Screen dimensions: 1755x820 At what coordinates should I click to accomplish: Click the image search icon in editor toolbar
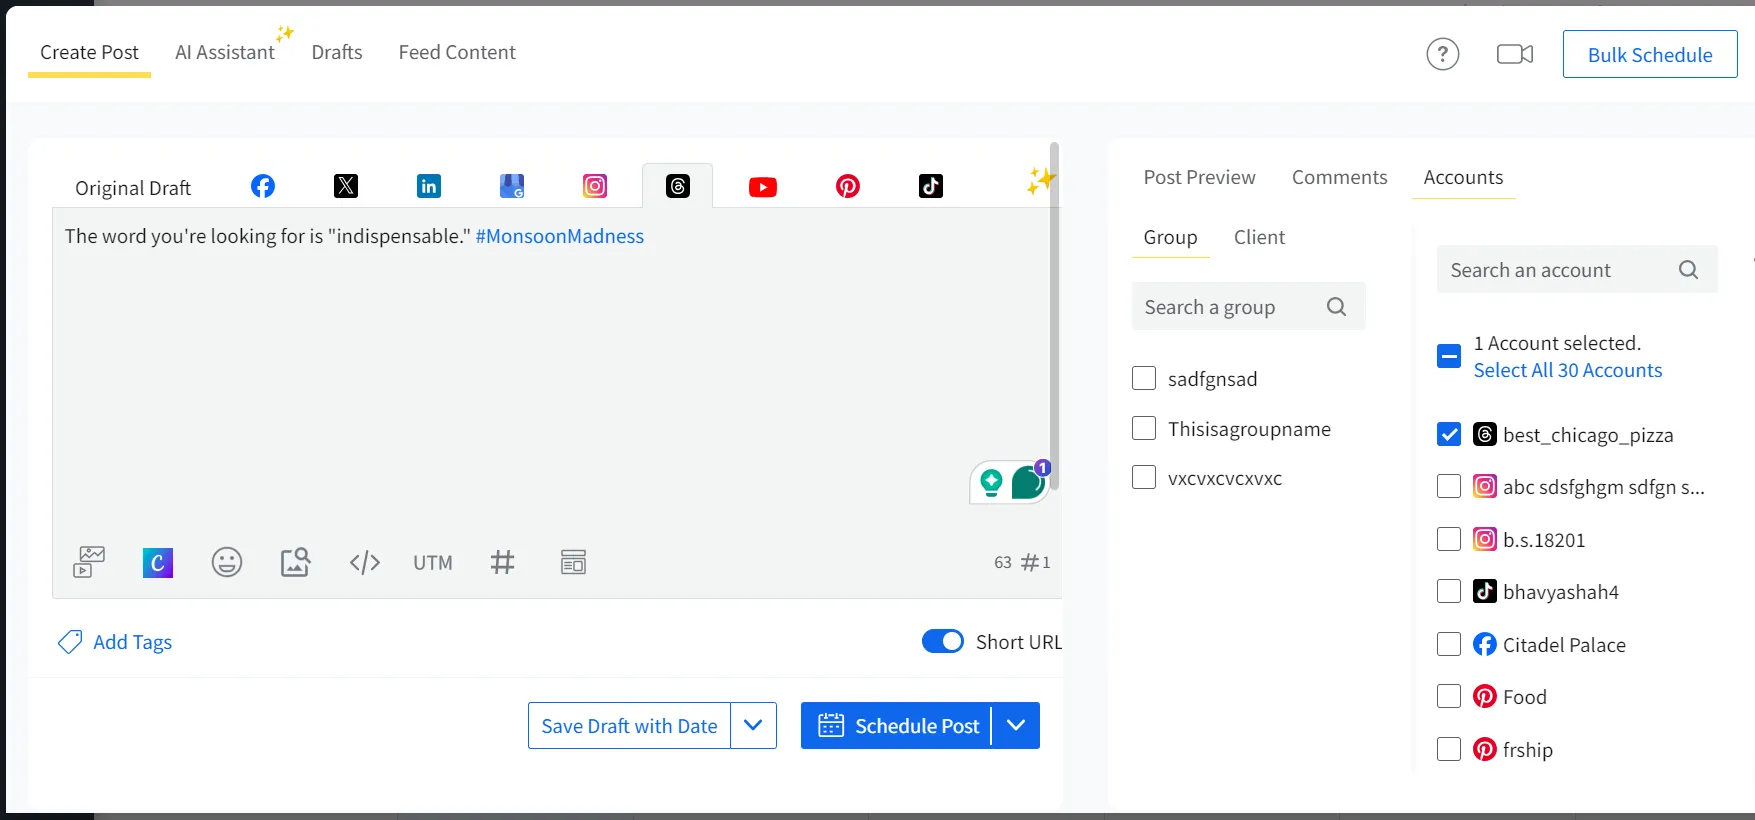pos(295,562)
